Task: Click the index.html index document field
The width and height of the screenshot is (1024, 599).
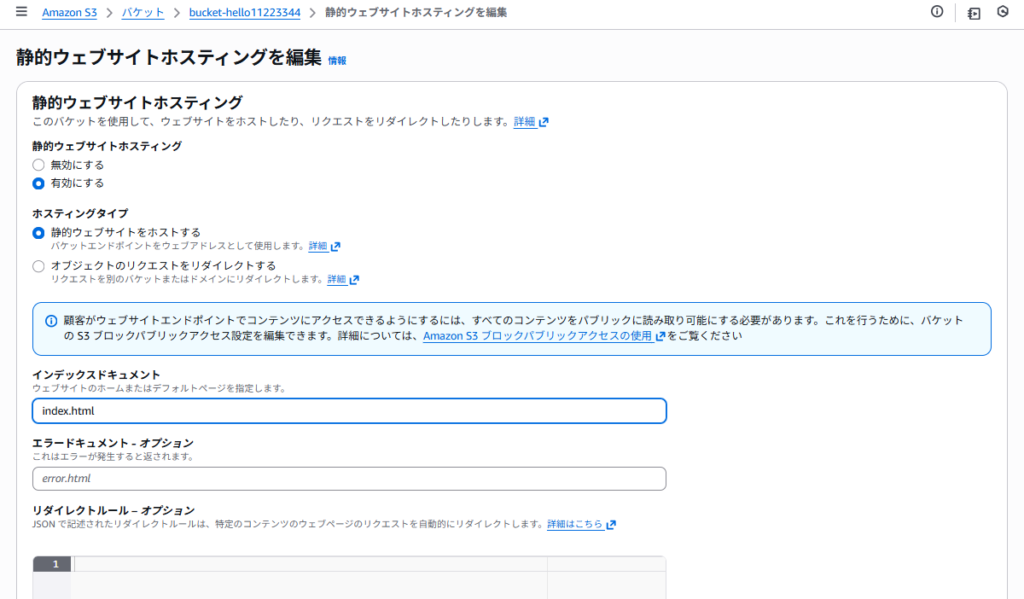Action: point(349,411)
